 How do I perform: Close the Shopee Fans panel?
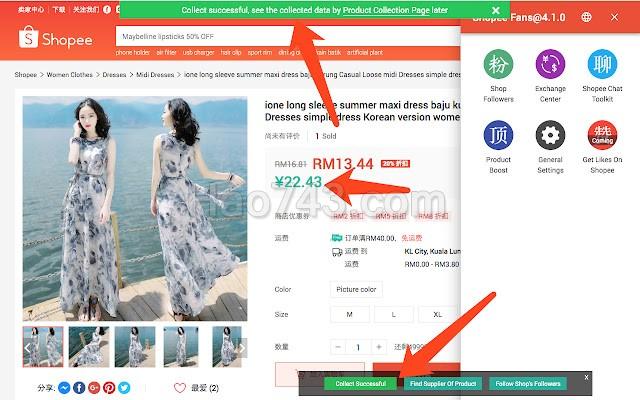coord(614,17)
